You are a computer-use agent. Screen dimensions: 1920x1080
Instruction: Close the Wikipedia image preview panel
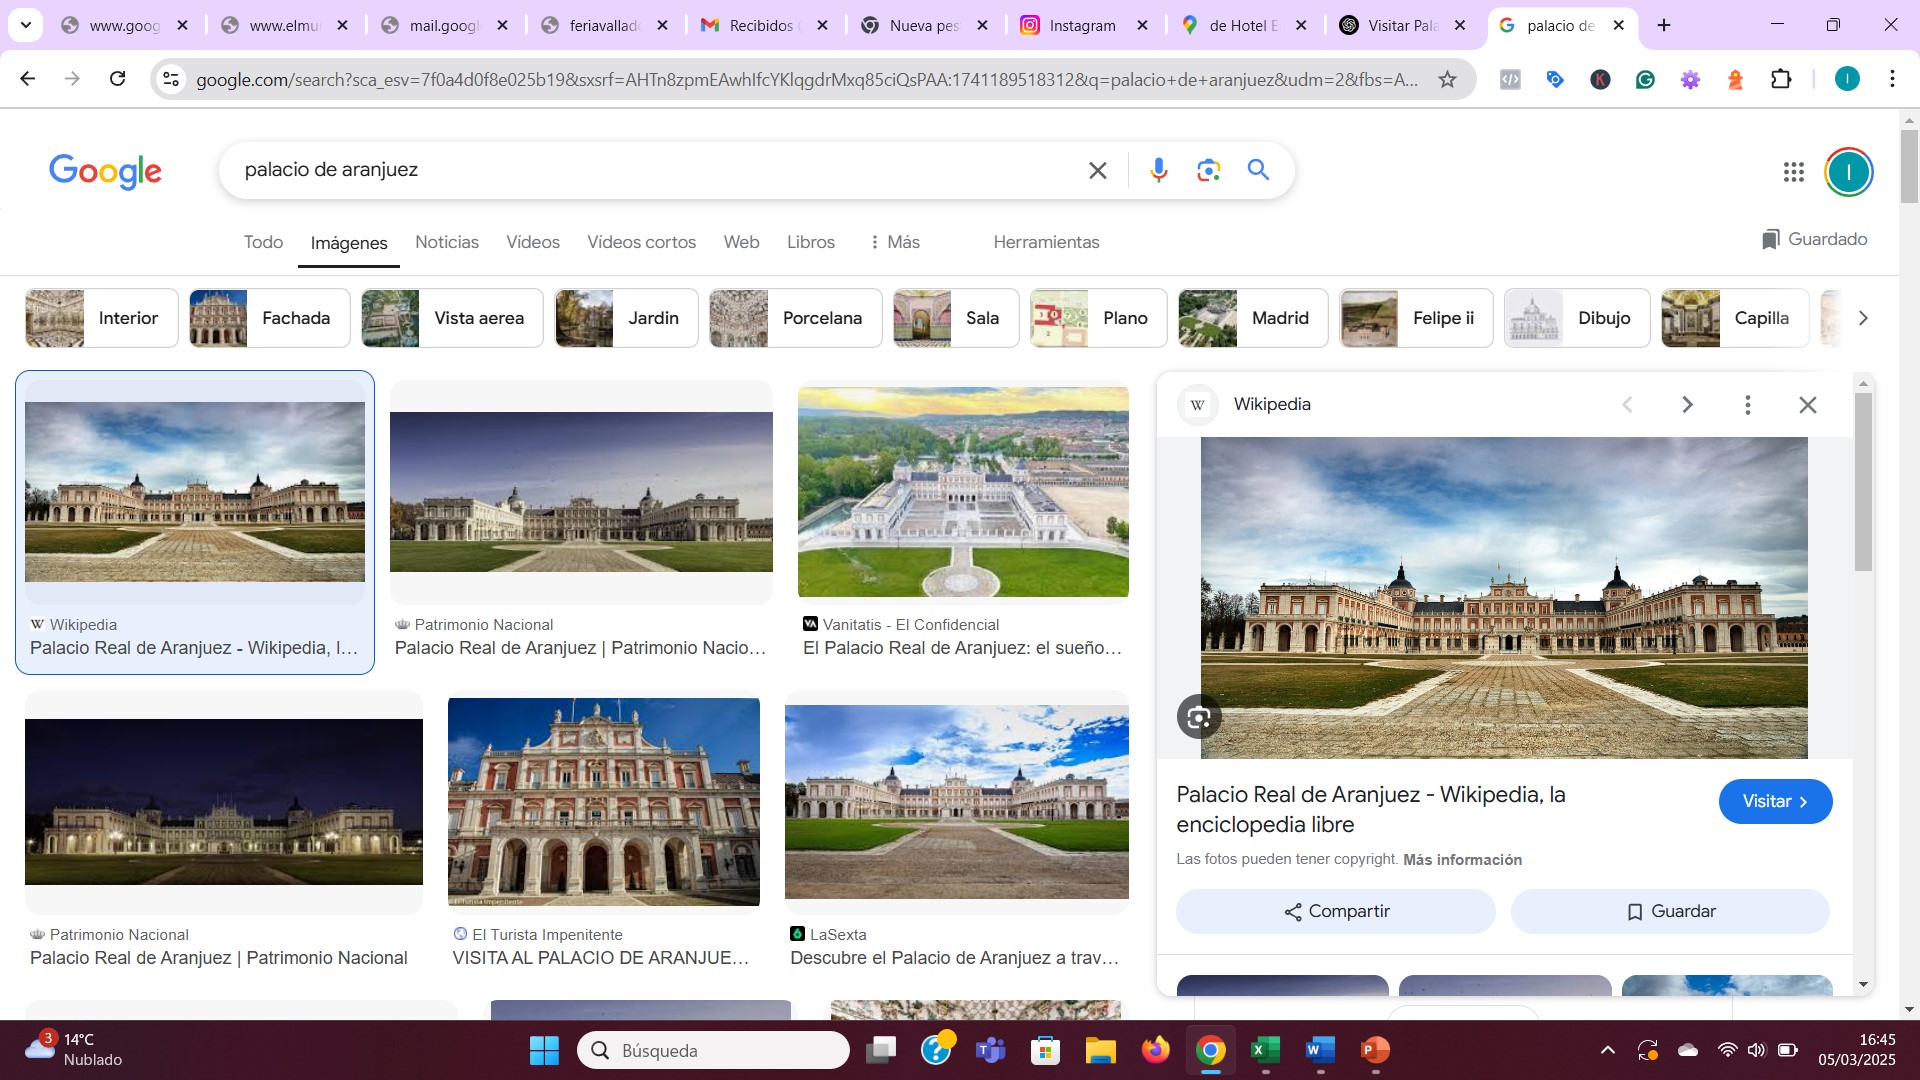click(1807, 404)
